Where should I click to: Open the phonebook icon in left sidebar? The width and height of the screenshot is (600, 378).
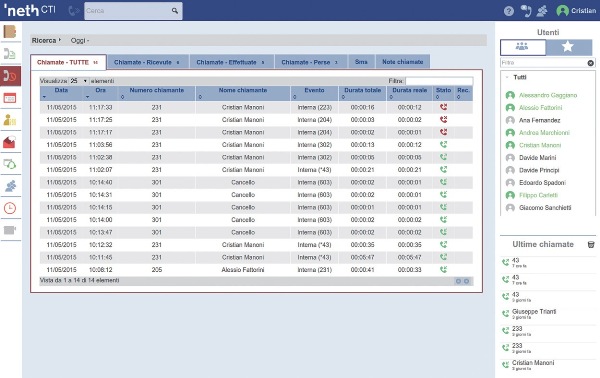pos(10,32)
